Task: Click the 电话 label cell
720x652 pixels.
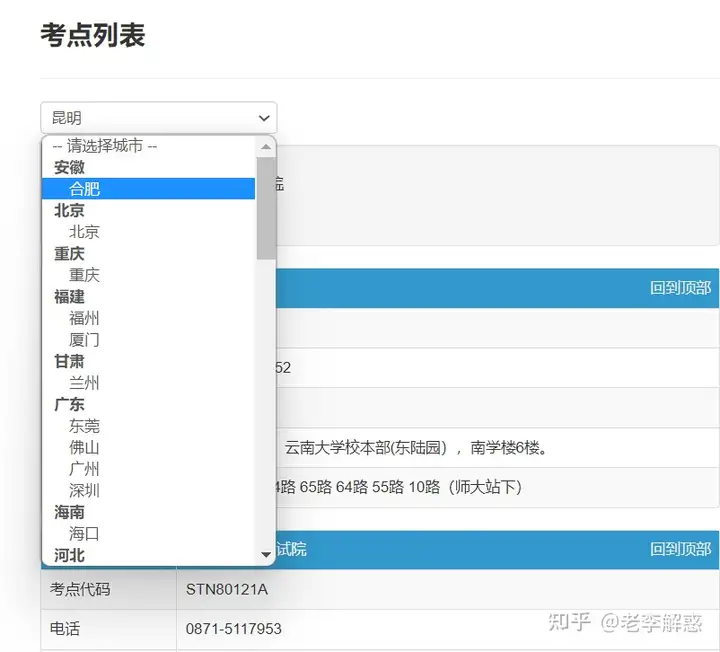Action: (108, 629)
